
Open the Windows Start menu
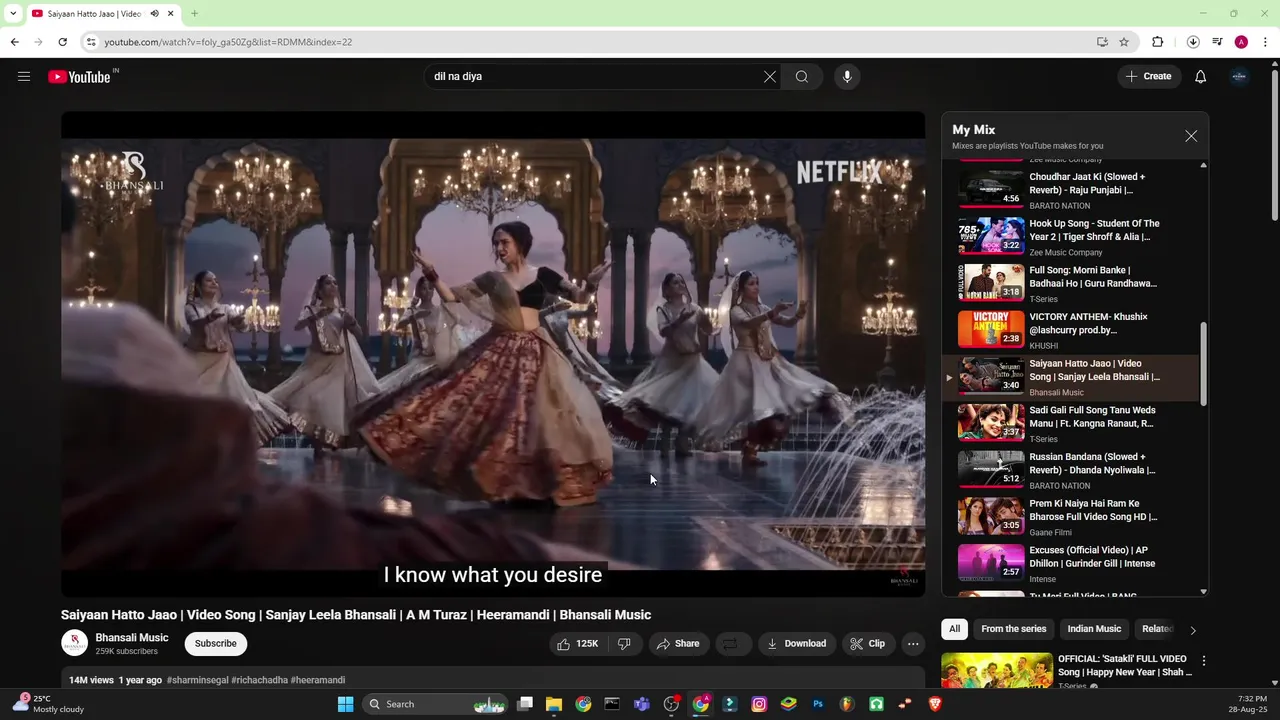click(345, 704)
